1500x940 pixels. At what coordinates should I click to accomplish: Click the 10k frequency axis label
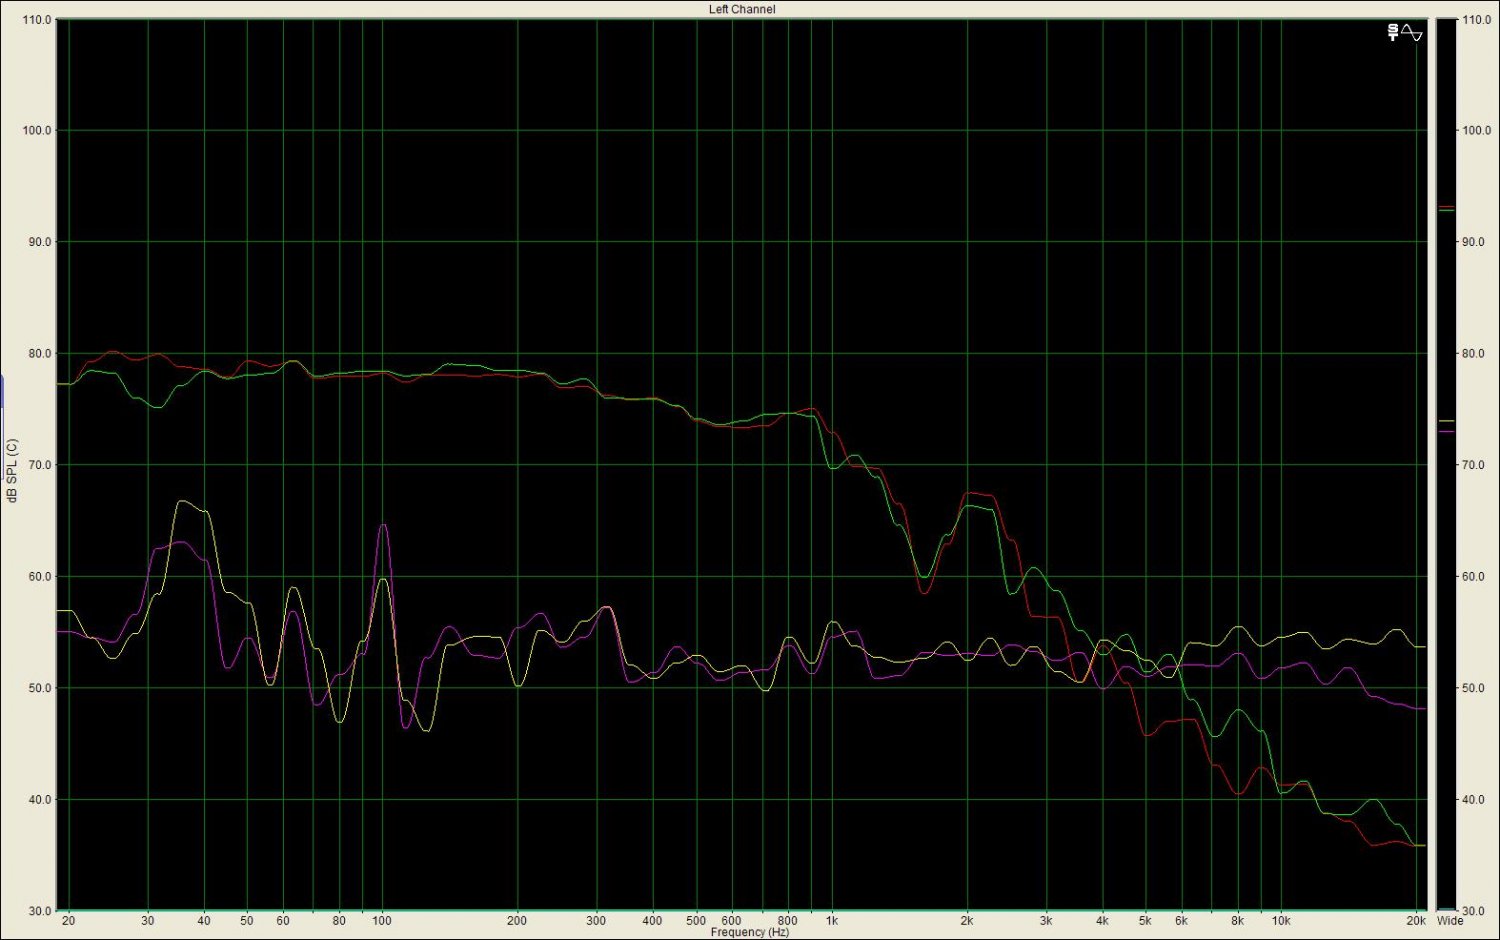tap(1281, 920)
